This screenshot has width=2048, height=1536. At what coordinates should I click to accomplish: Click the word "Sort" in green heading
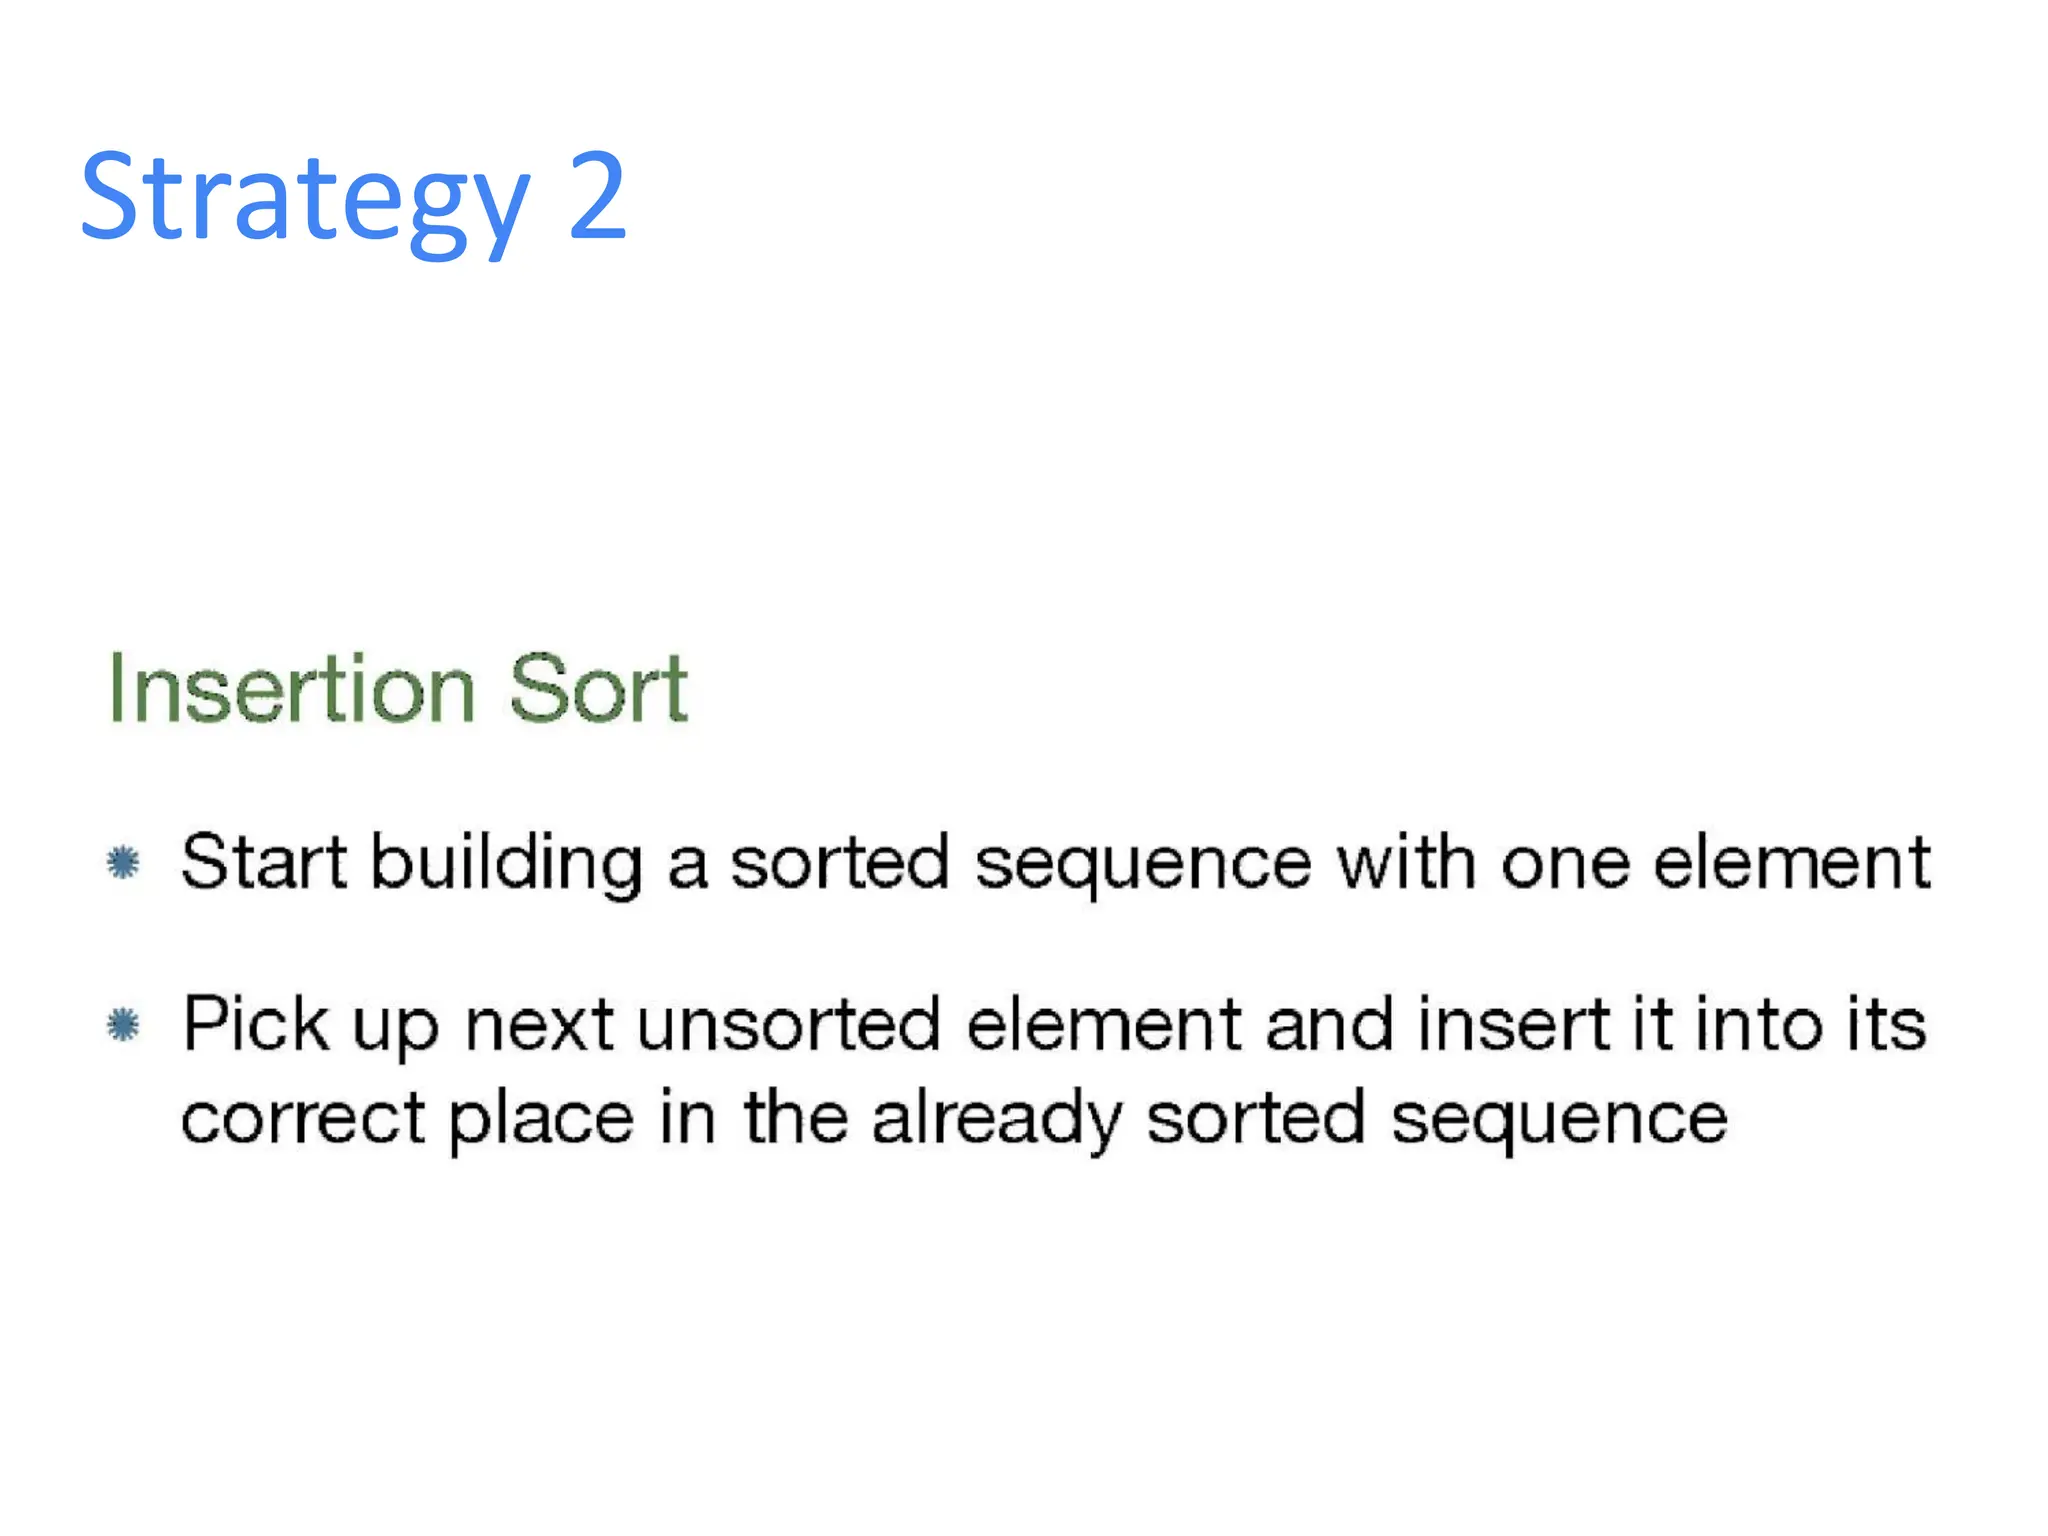point(598,688)
